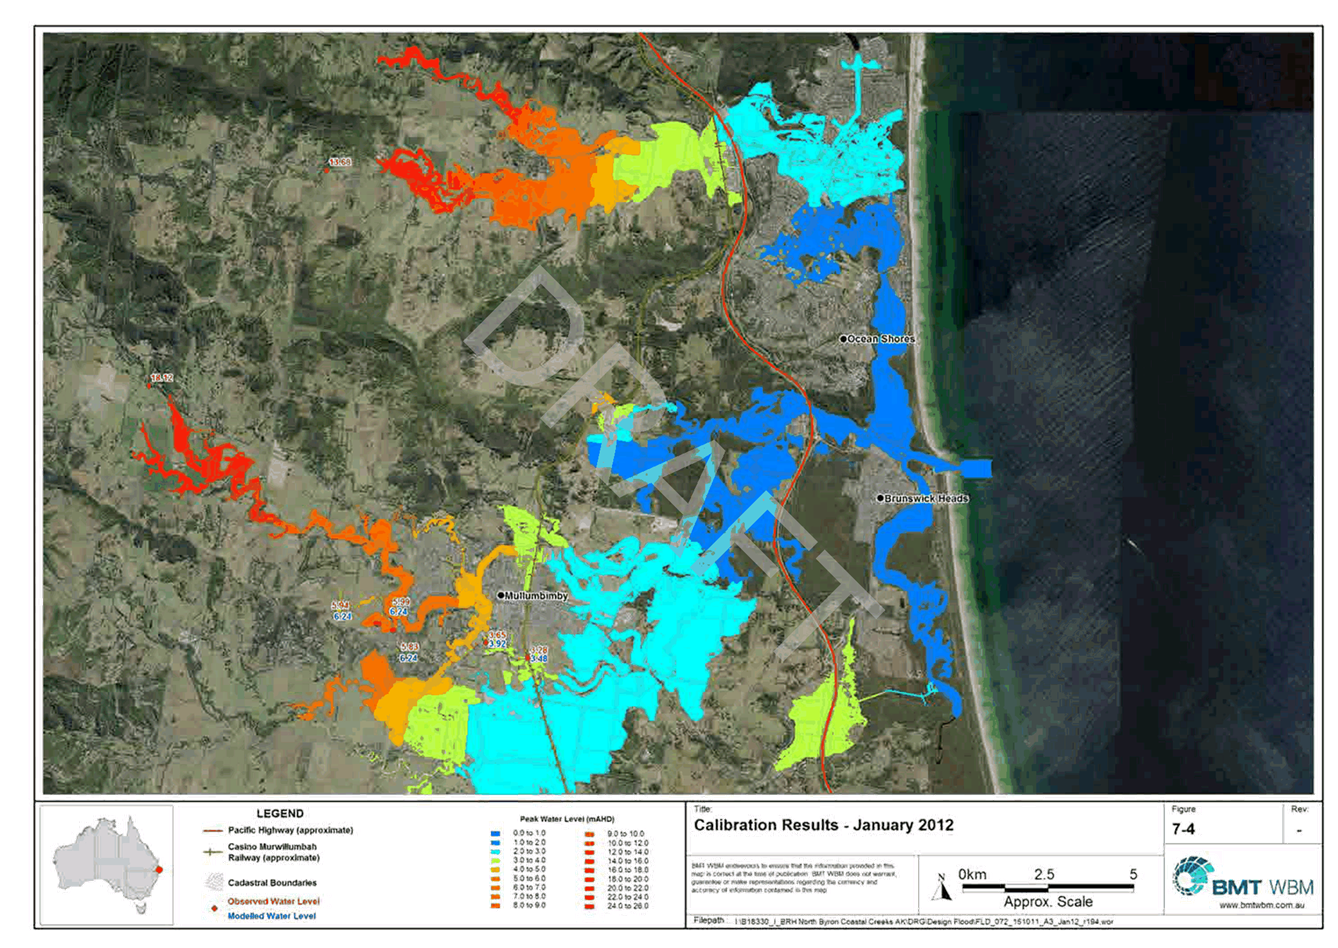This screenshot has height=948, width=1338.
Task: Pick the 18.0 to 20.0 swatch
Action: [589, 879]
